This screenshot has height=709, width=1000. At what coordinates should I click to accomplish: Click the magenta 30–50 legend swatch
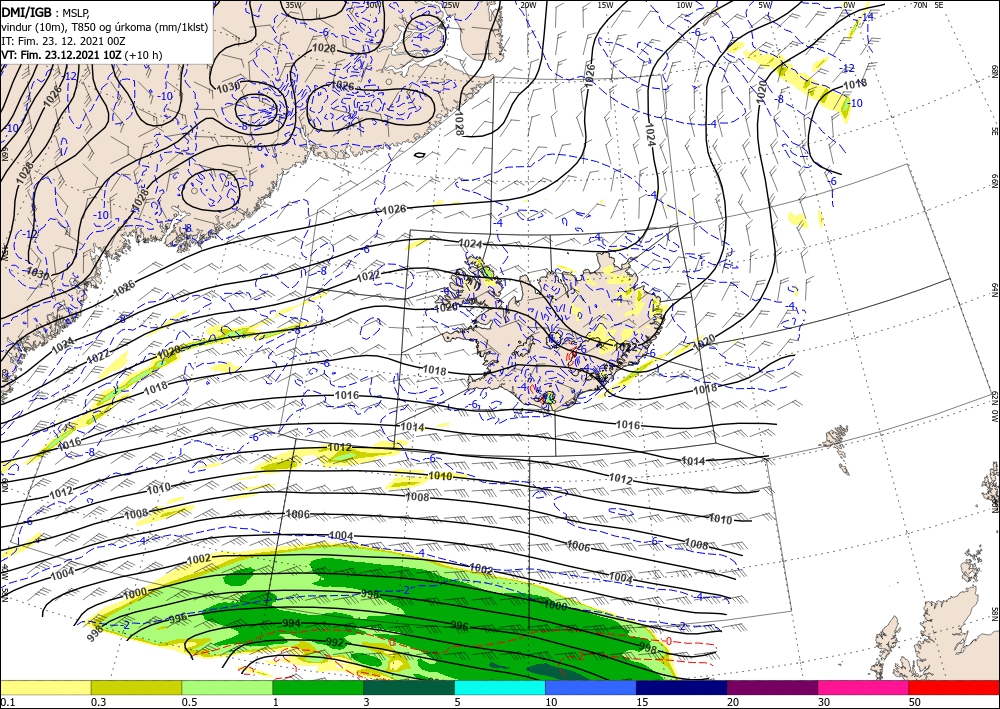864,688
